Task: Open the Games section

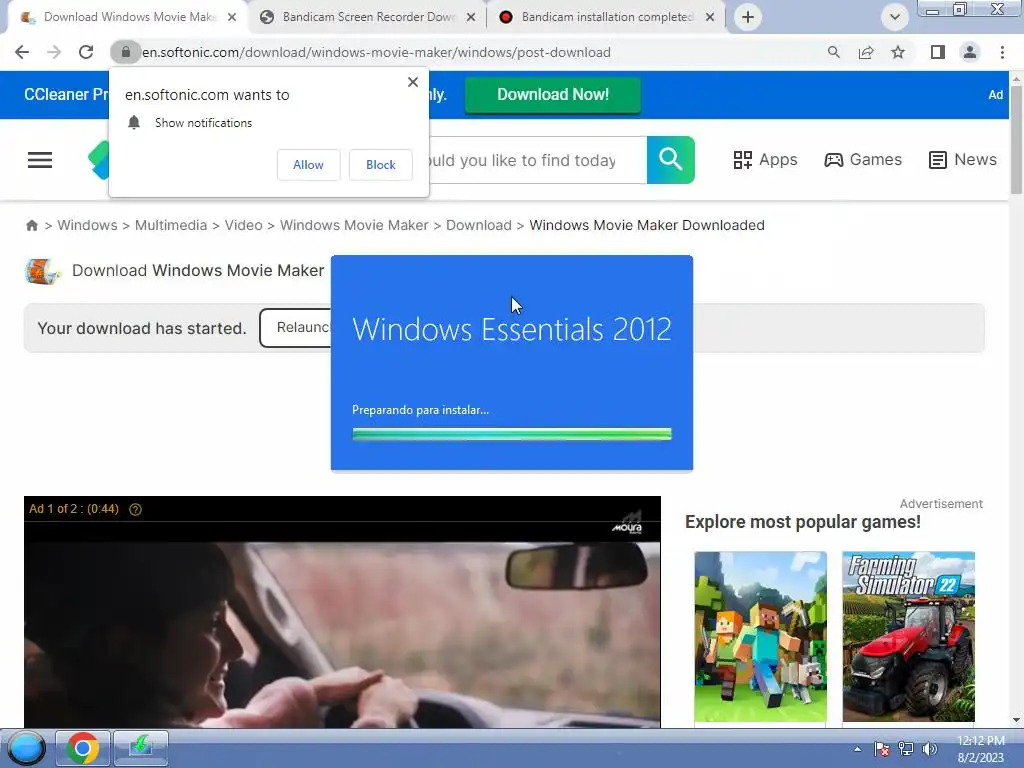Action: click(x=863, y=160)
